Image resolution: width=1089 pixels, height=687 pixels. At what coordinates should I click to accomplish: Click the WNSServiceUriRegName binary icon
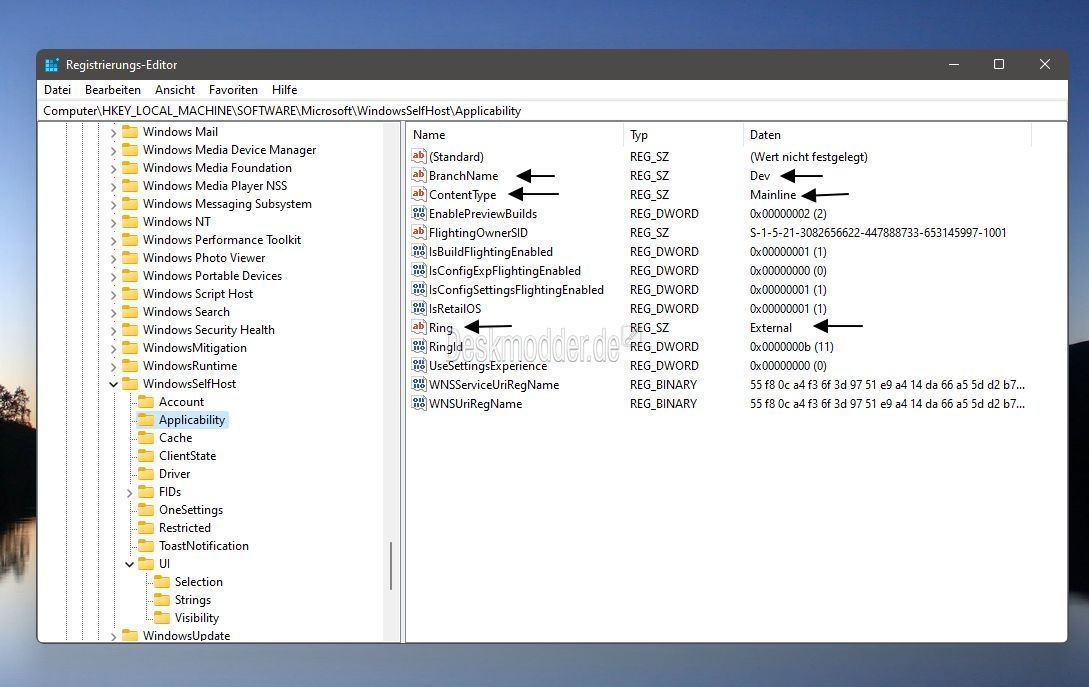click(418, 384)
